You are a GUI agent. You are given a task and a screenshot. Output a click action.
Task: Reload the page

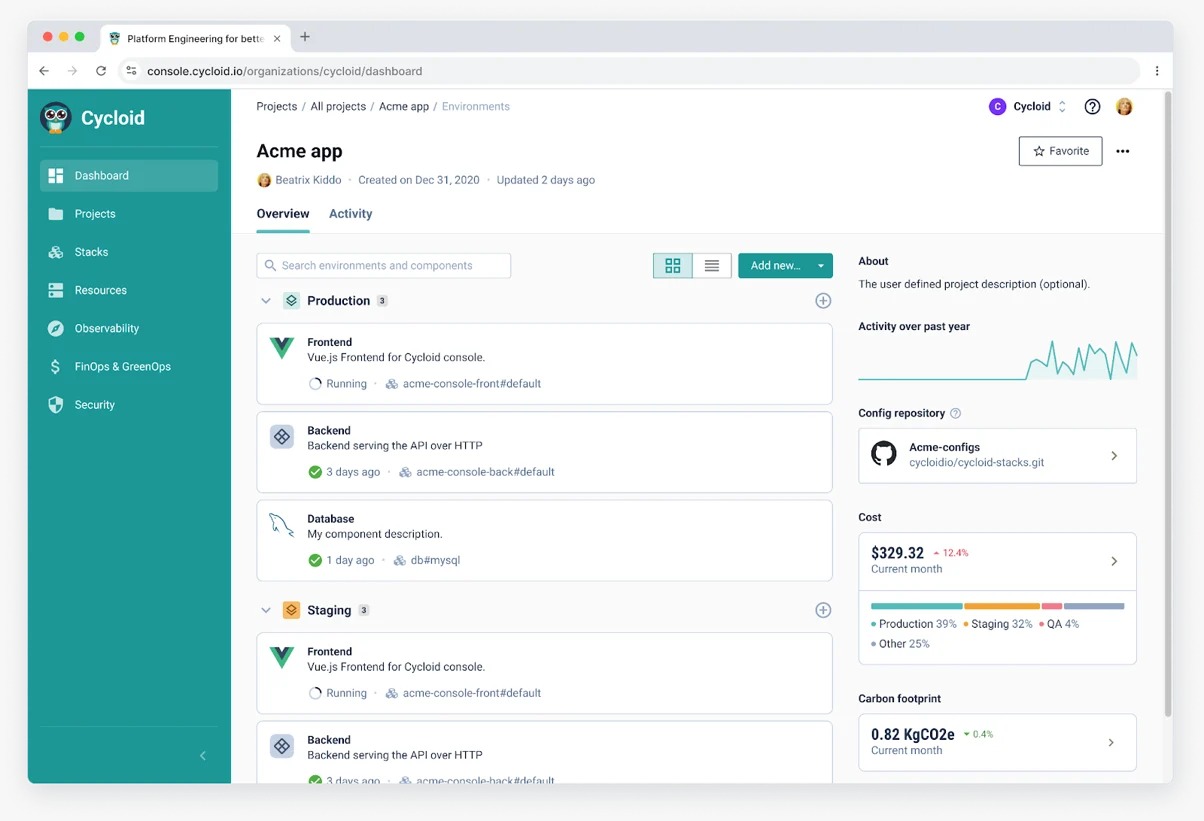101,71
